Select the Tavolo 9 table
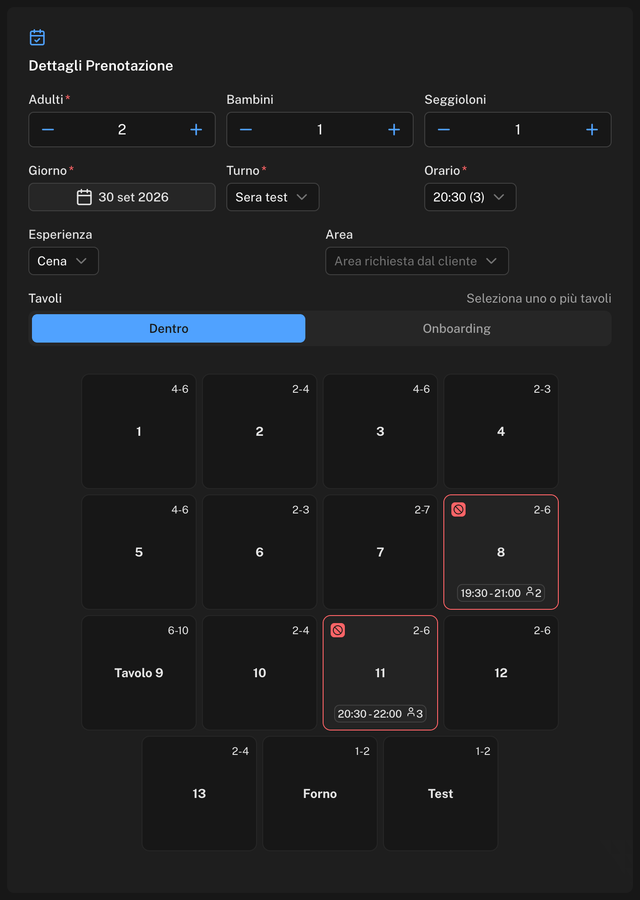 click(139, 673)
